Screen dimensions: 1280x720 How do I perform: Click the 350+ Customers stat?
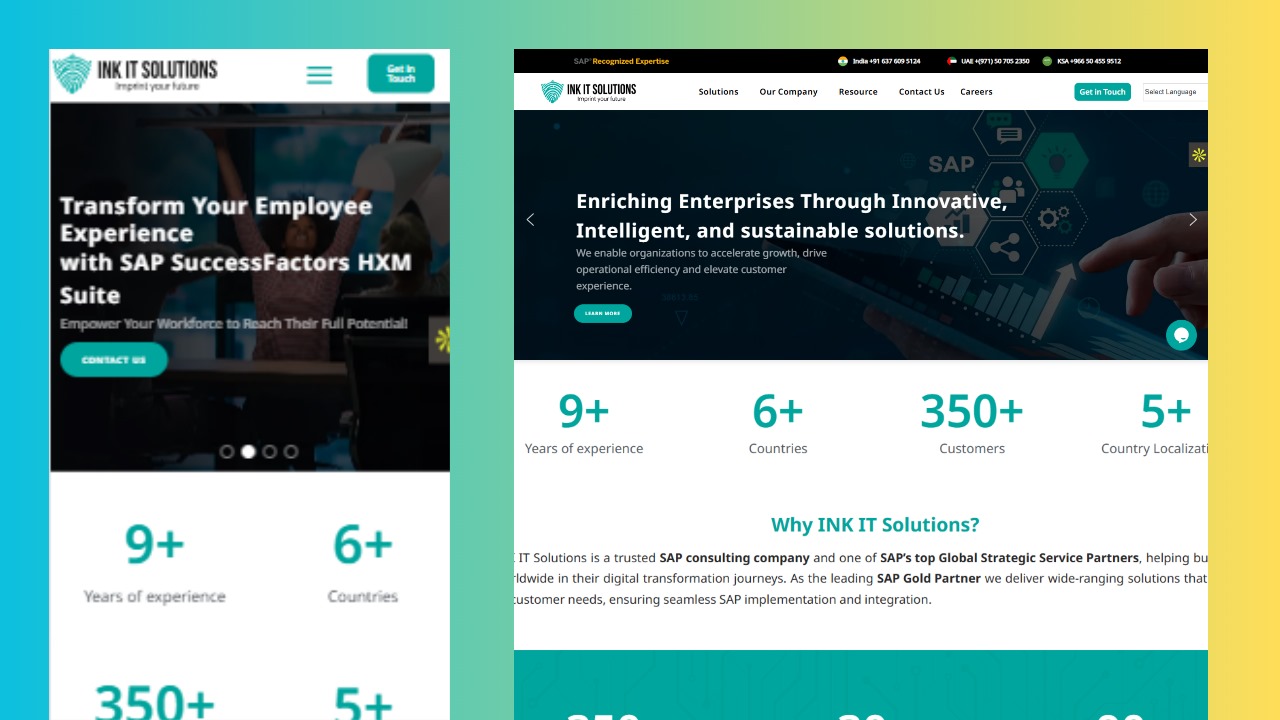click(x=972, y=423)
